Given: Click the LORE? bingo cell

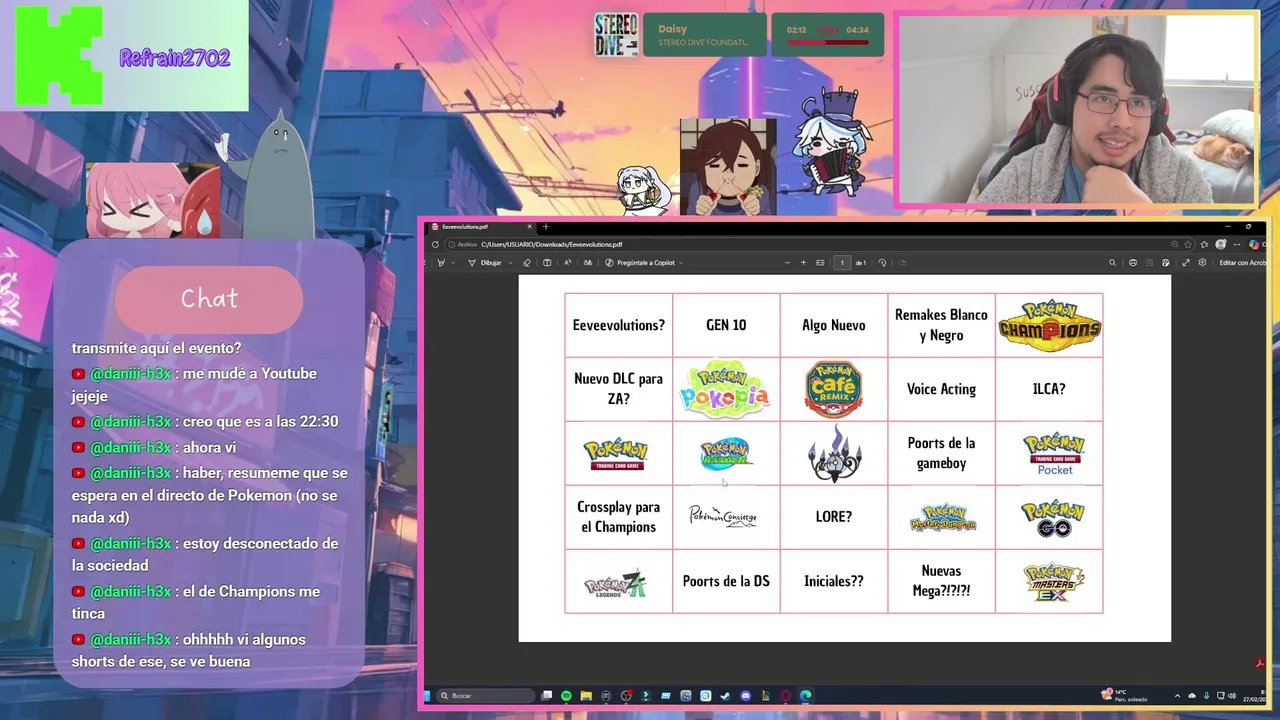Looking at the screenshot, I should click(834, 517).
